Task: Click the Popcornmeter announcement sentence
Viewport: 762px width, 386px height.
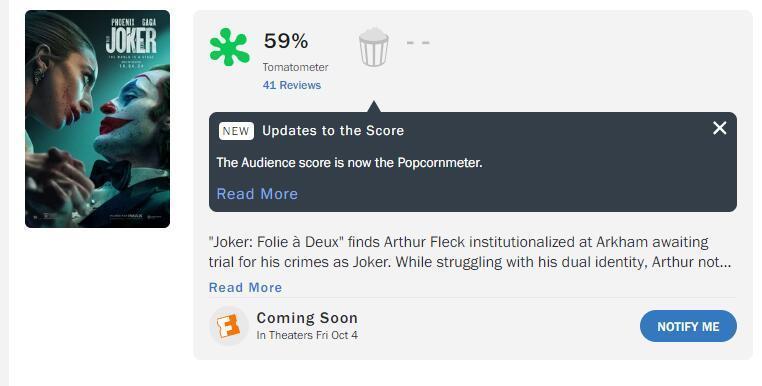Action: (x=349, y=162)
